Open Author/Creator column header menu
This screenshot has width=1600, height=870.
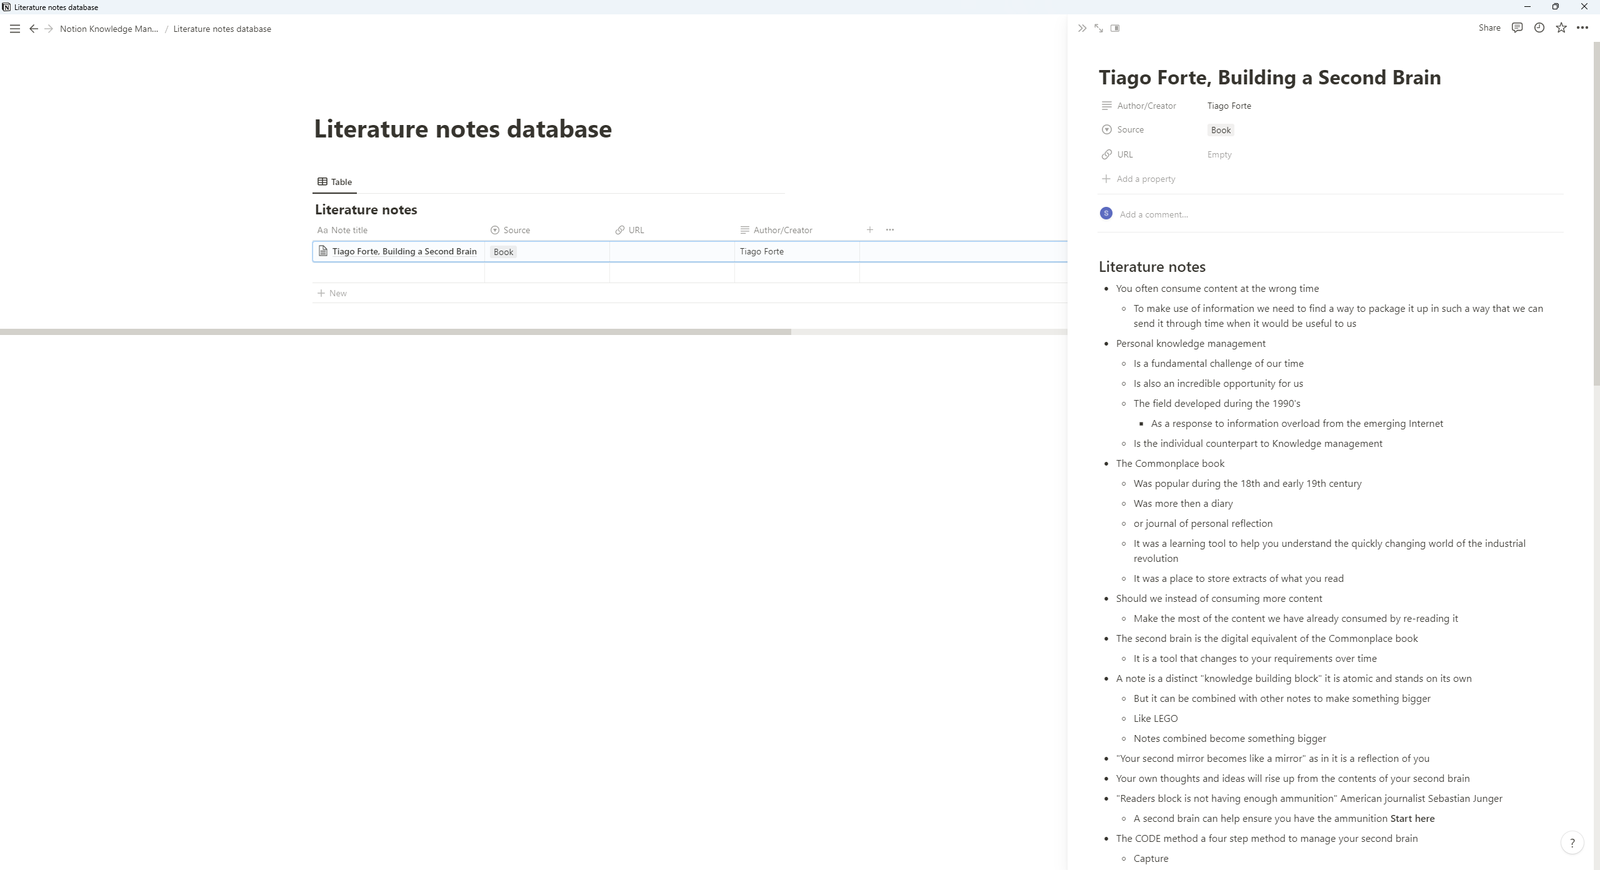tap(776, 230)
